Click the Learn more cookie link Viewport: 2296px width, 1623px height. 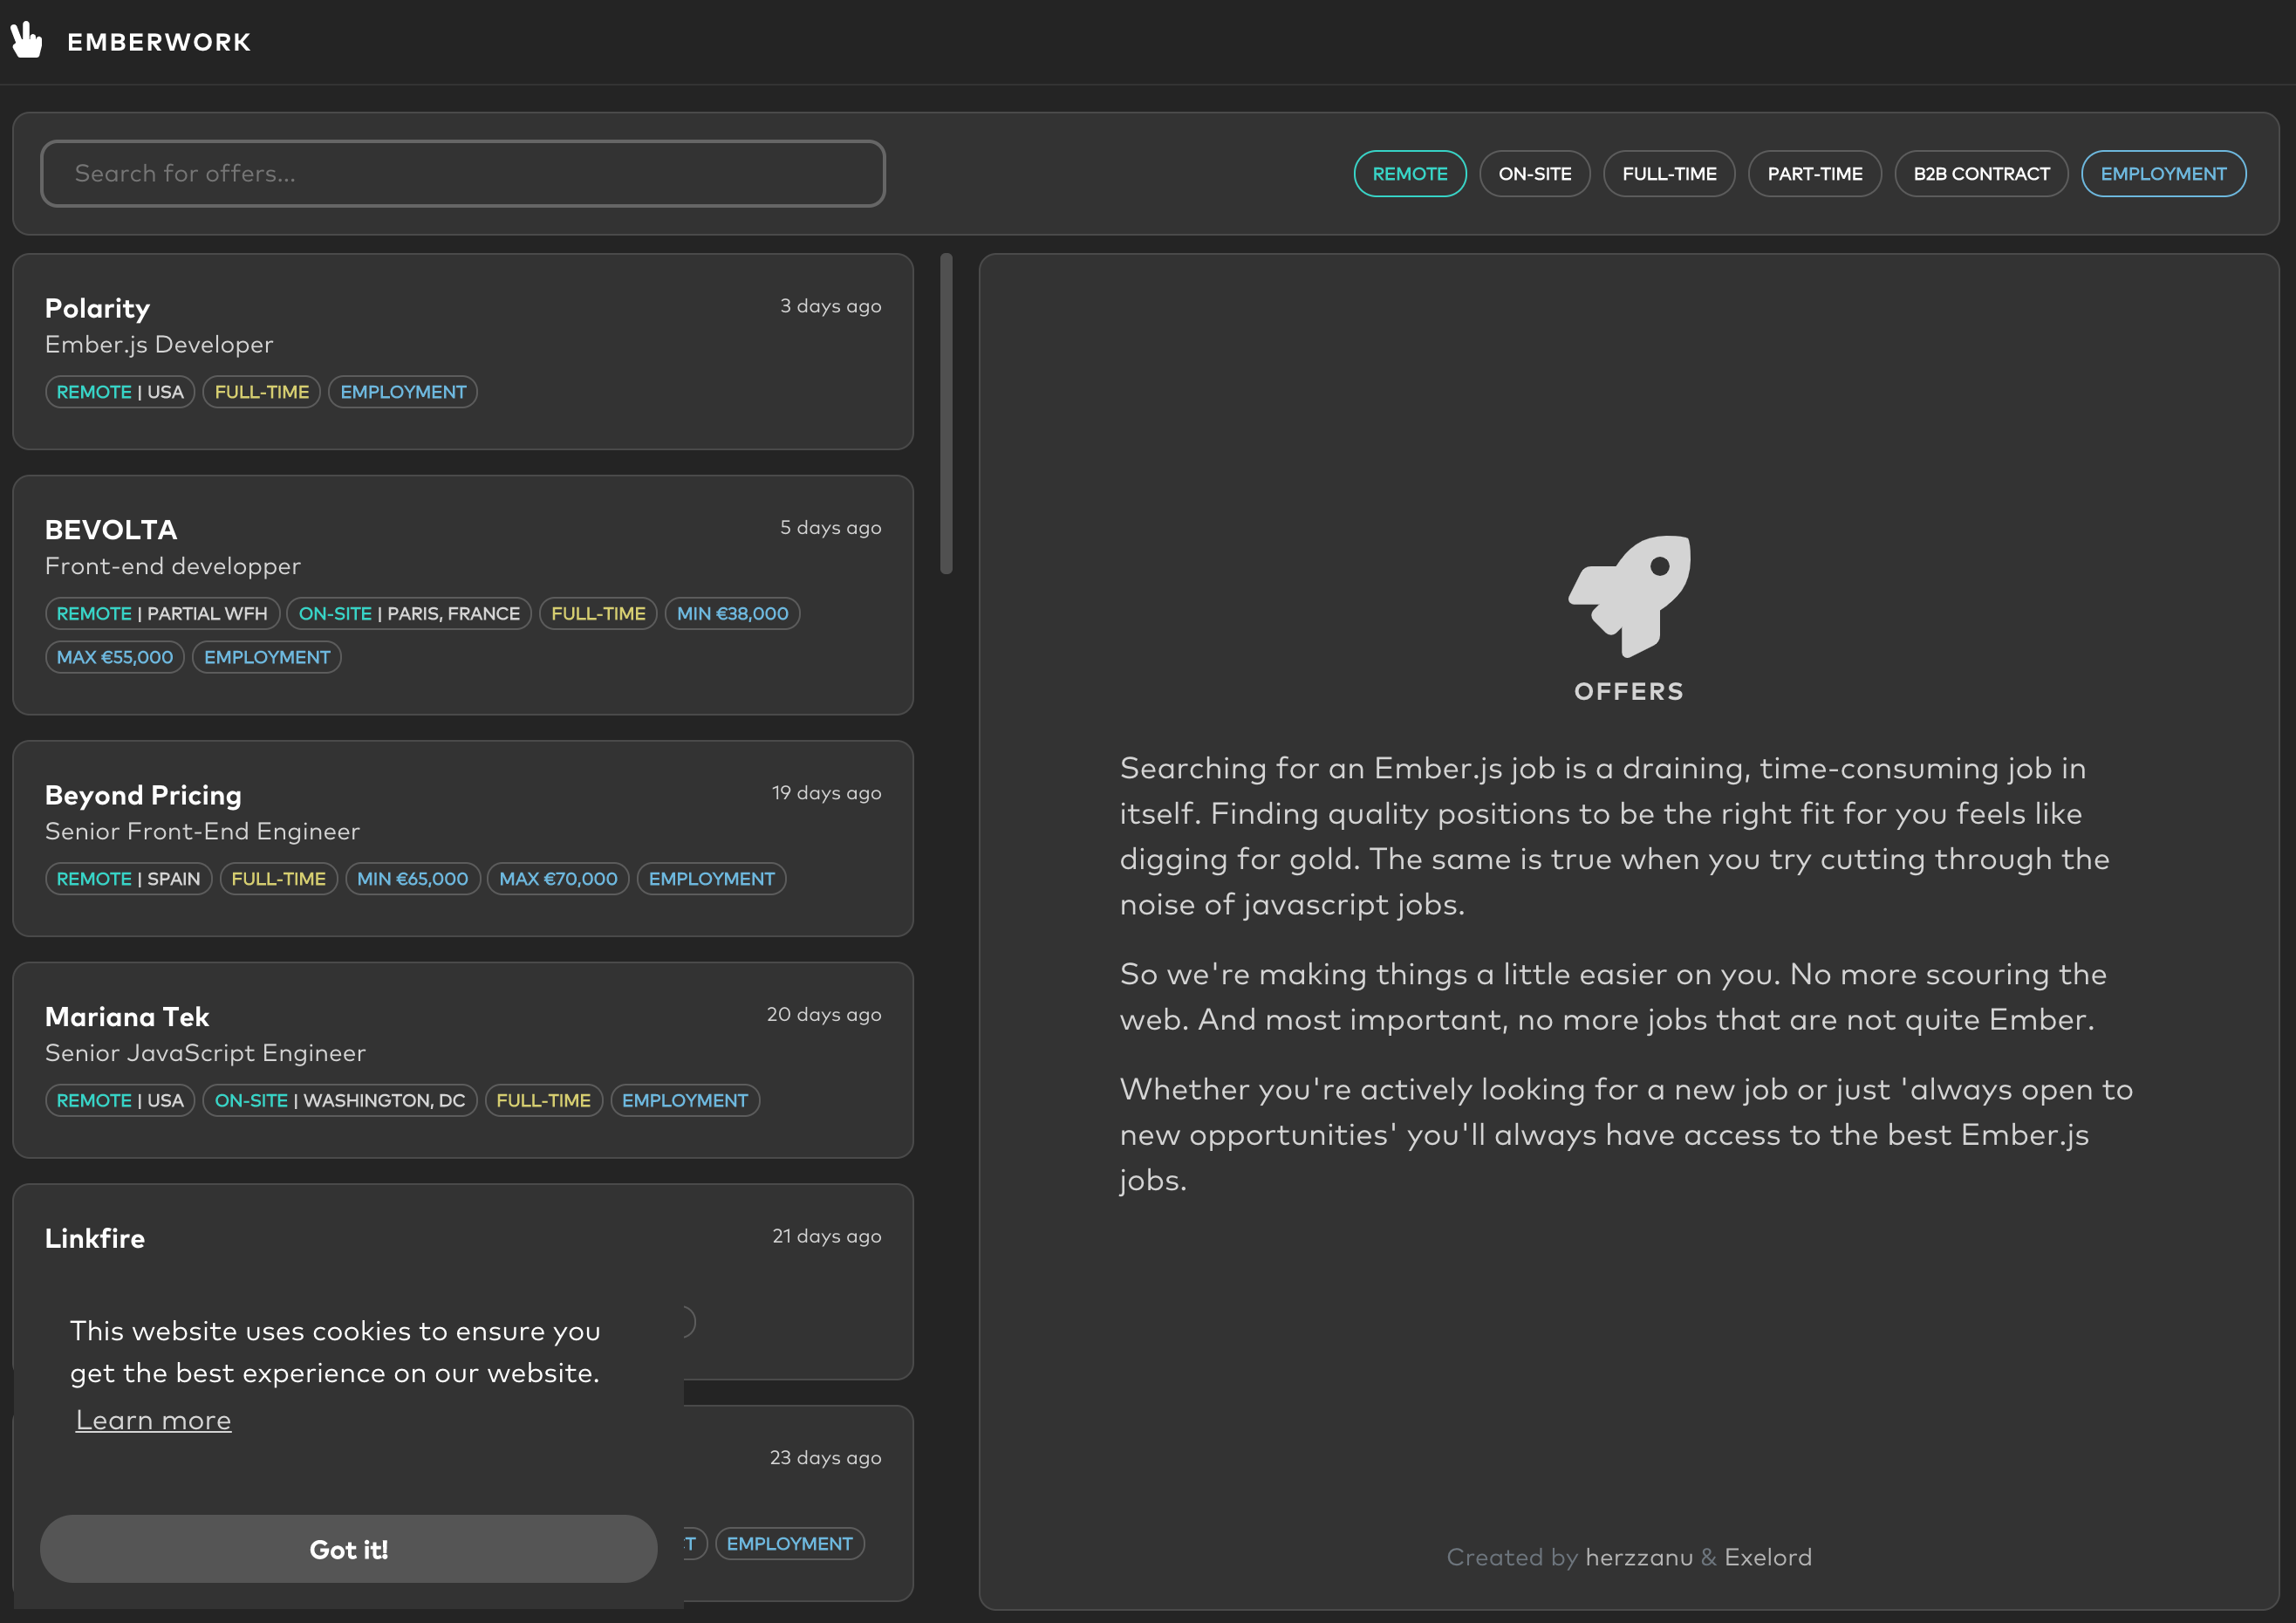[153, 1420]
